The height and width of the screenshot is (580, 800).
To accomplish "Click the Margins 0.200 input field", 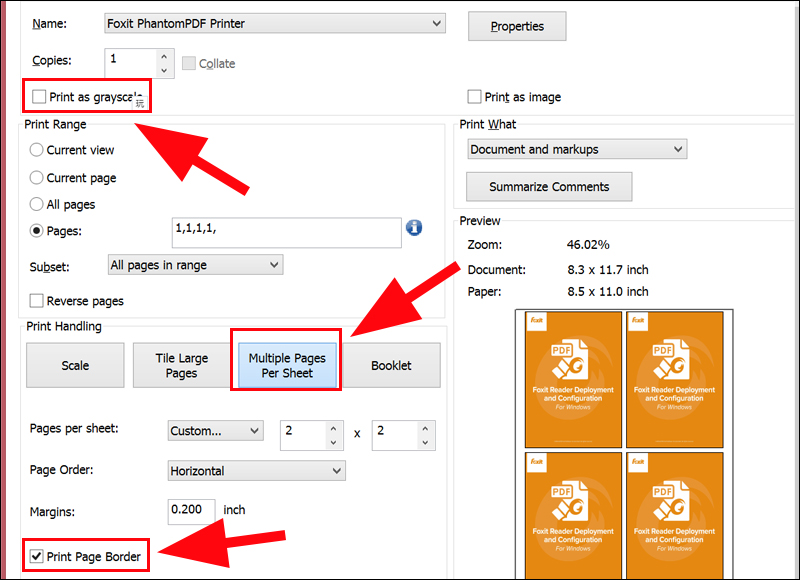I will (191, 512).
